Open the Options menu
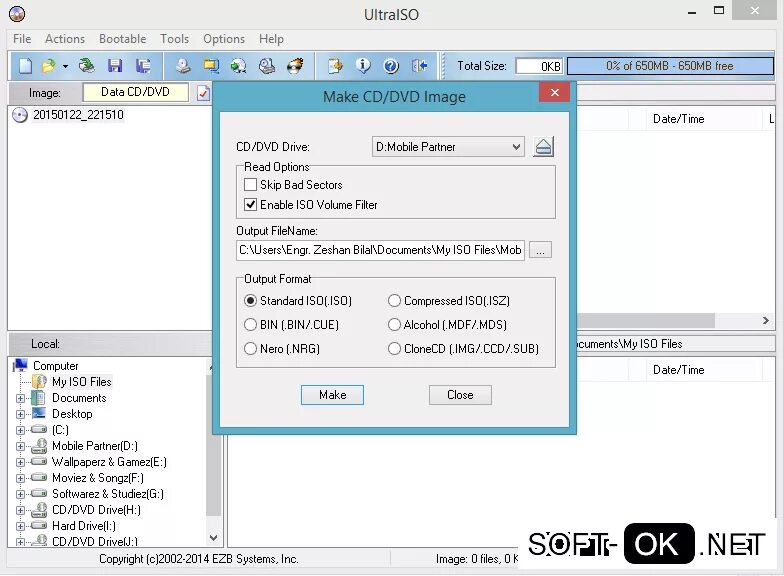 point(224,39)
